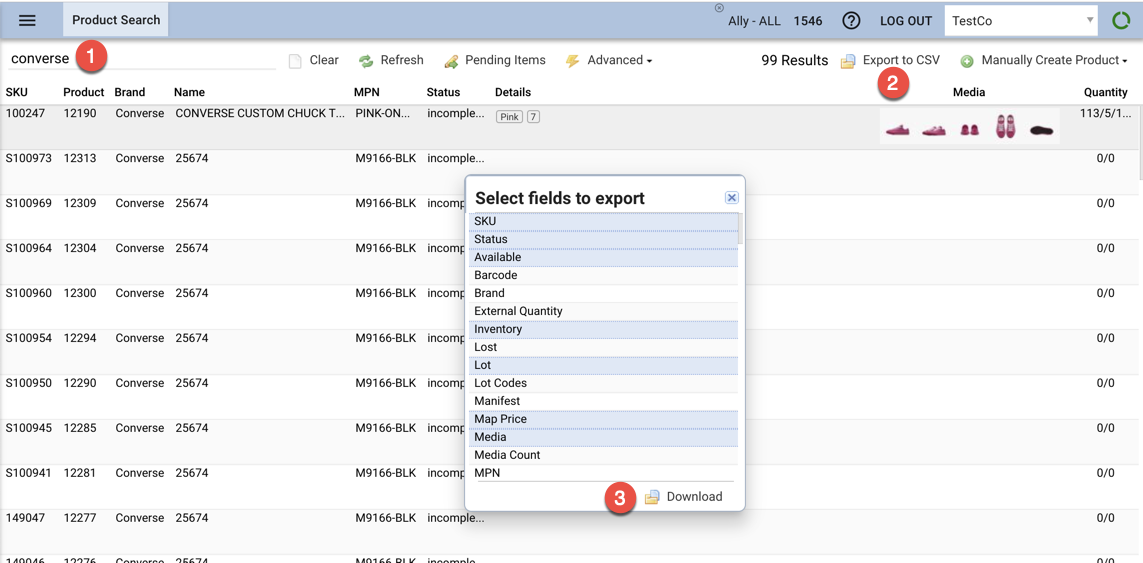
Task: Click the Download folder icon in dialog
Action: tap(652, 497)
